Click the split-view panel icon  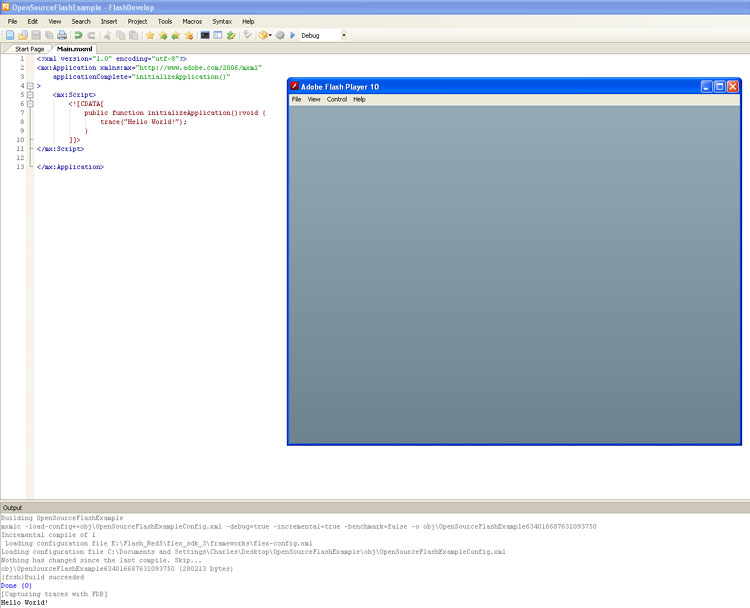tap(218, 35)
